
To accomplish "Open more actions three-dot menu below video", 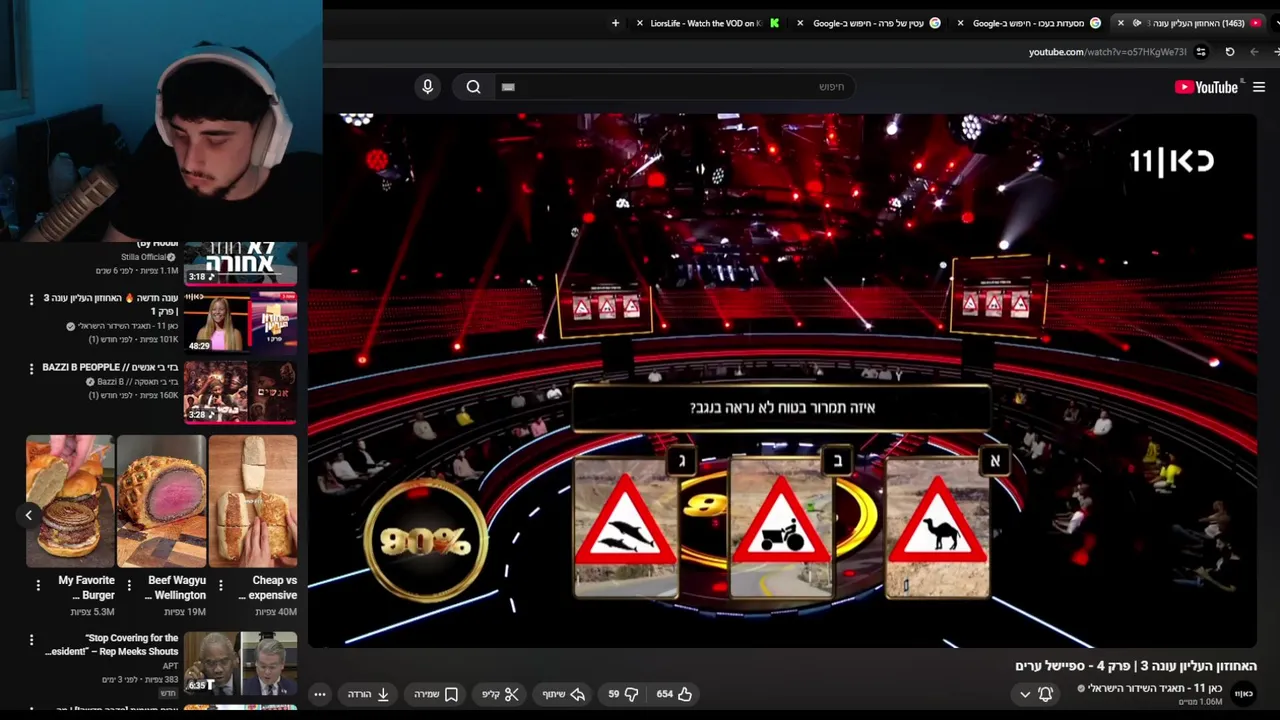I will [320, 694].
